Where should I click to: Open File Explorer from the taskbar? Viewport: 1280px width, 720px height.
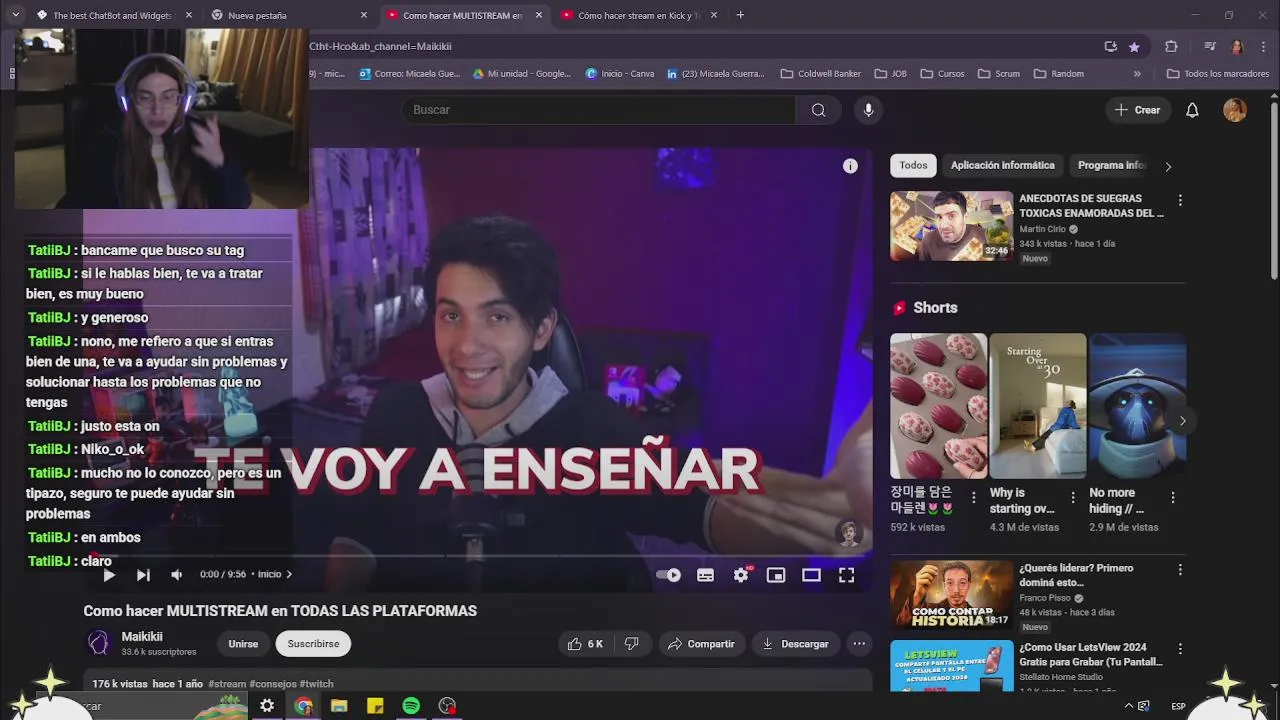[339, 706]
